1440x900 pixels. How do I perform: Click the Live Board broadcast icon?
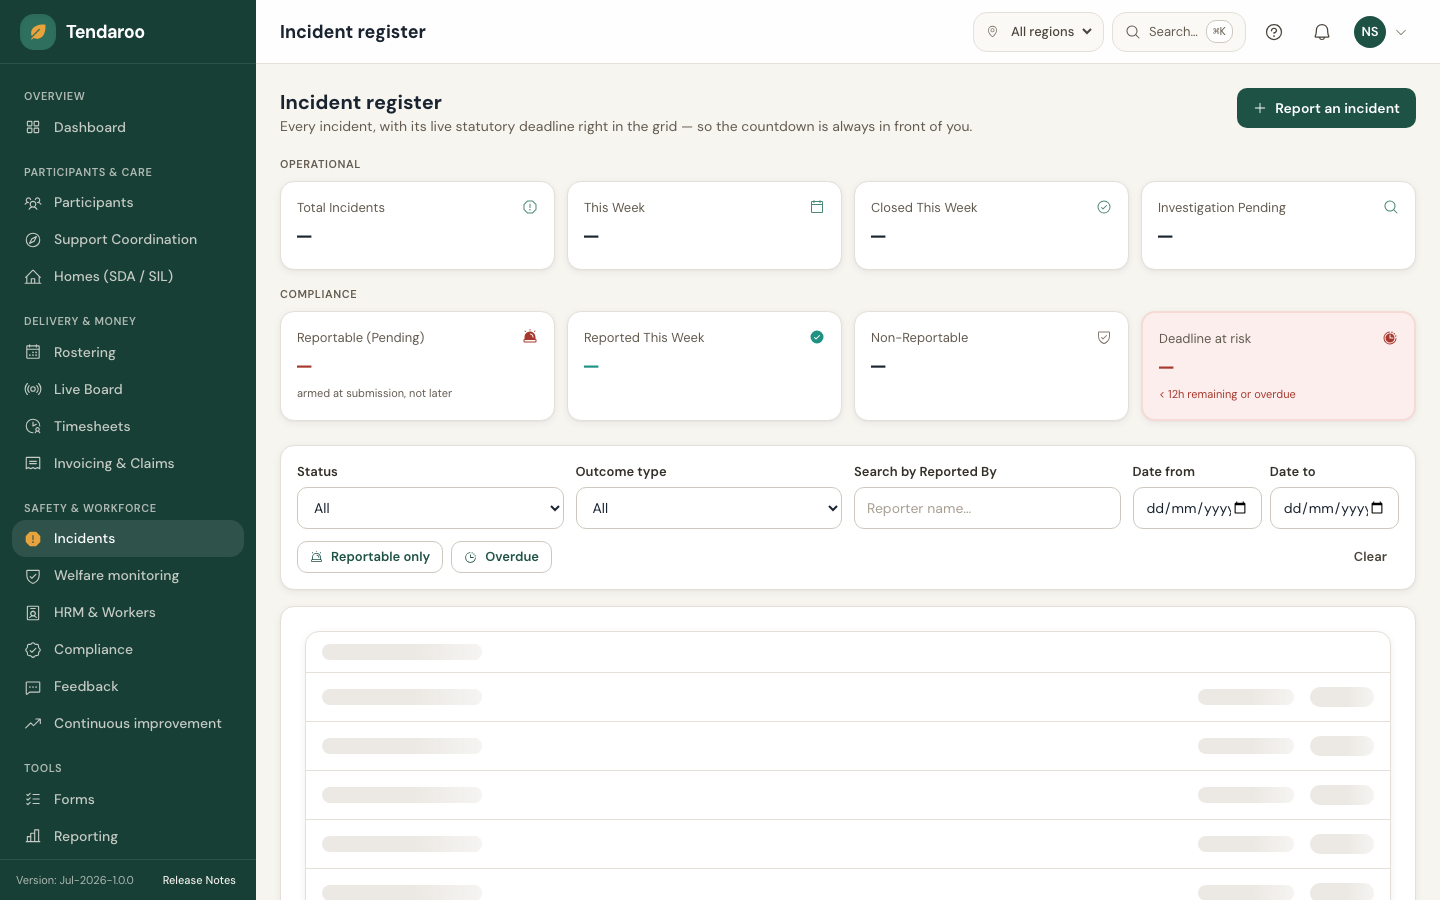(33, 389)
